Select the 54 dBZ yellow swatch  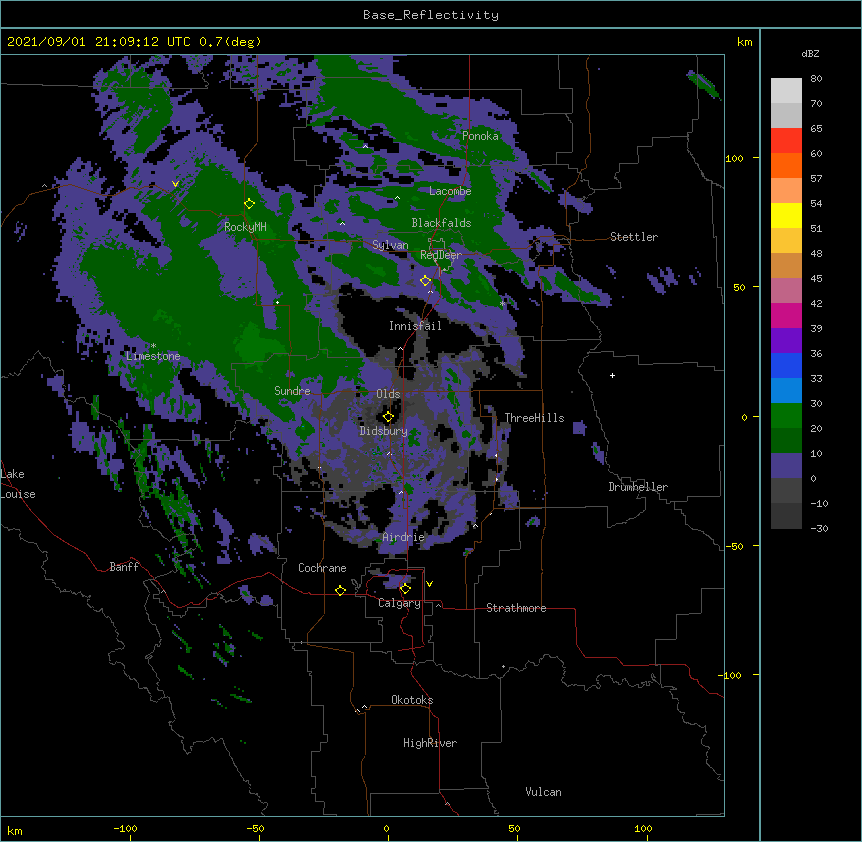coord(786,215)
